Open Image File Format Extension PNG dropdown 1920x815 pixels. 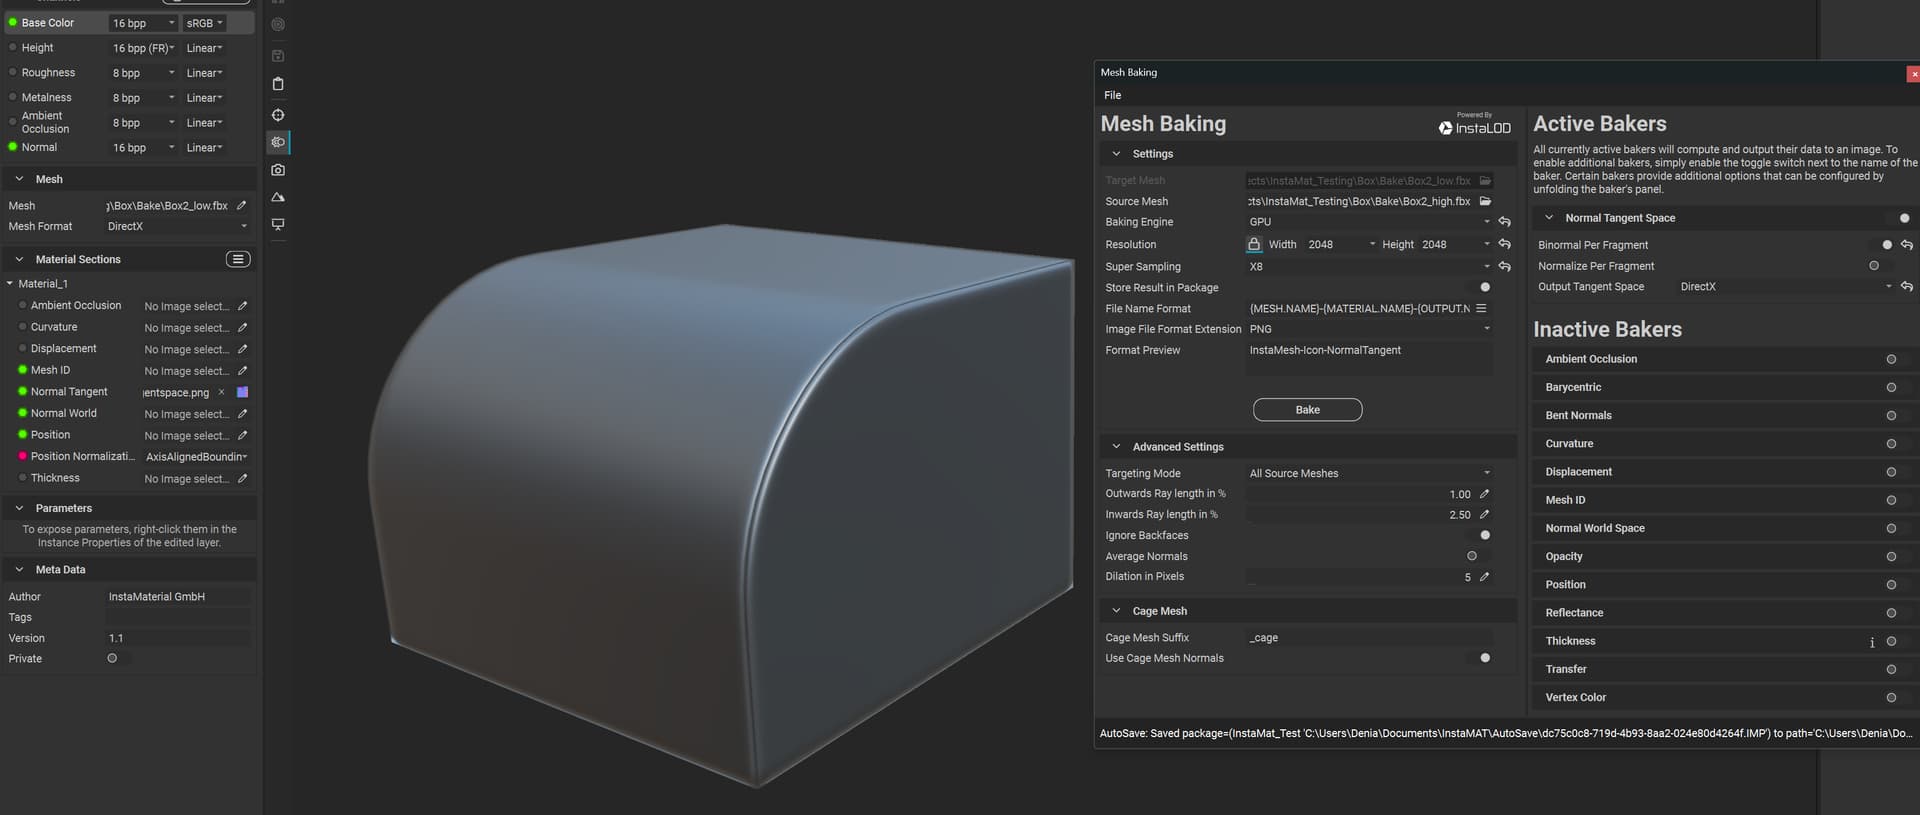pos(1369,329)
